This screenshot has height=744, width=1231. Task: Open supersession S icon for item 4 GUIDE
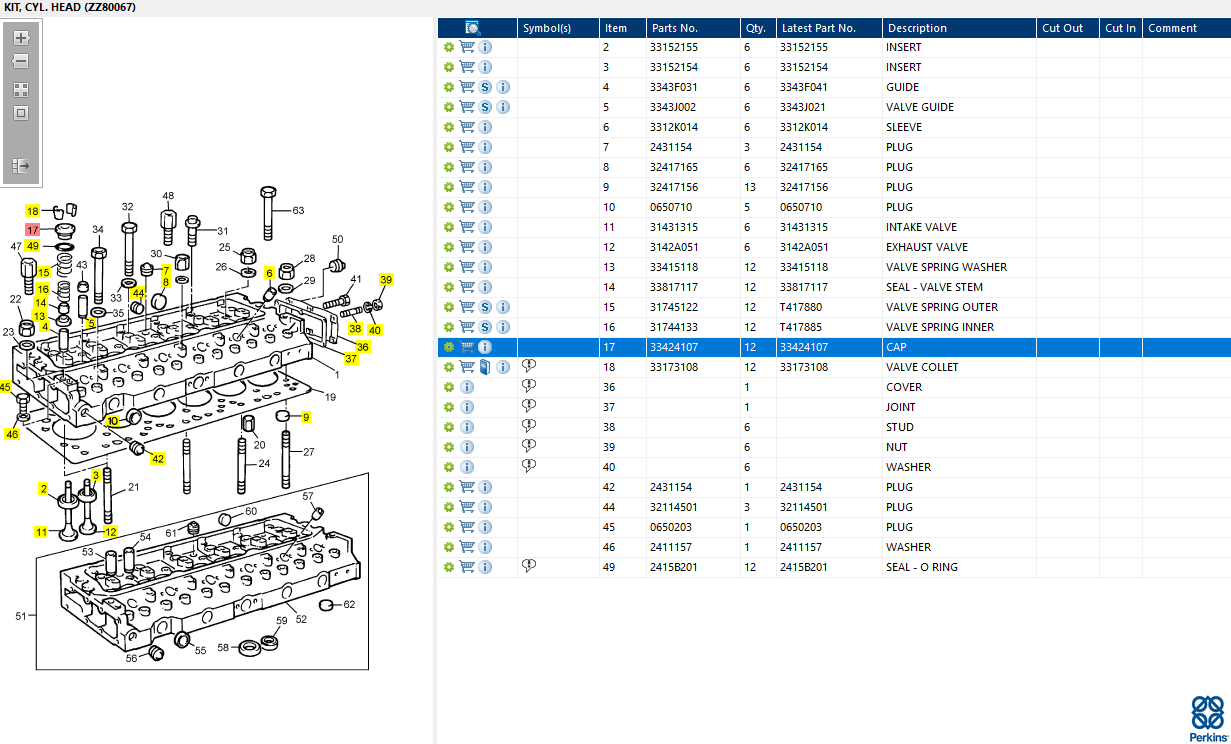tap(485, 87)
